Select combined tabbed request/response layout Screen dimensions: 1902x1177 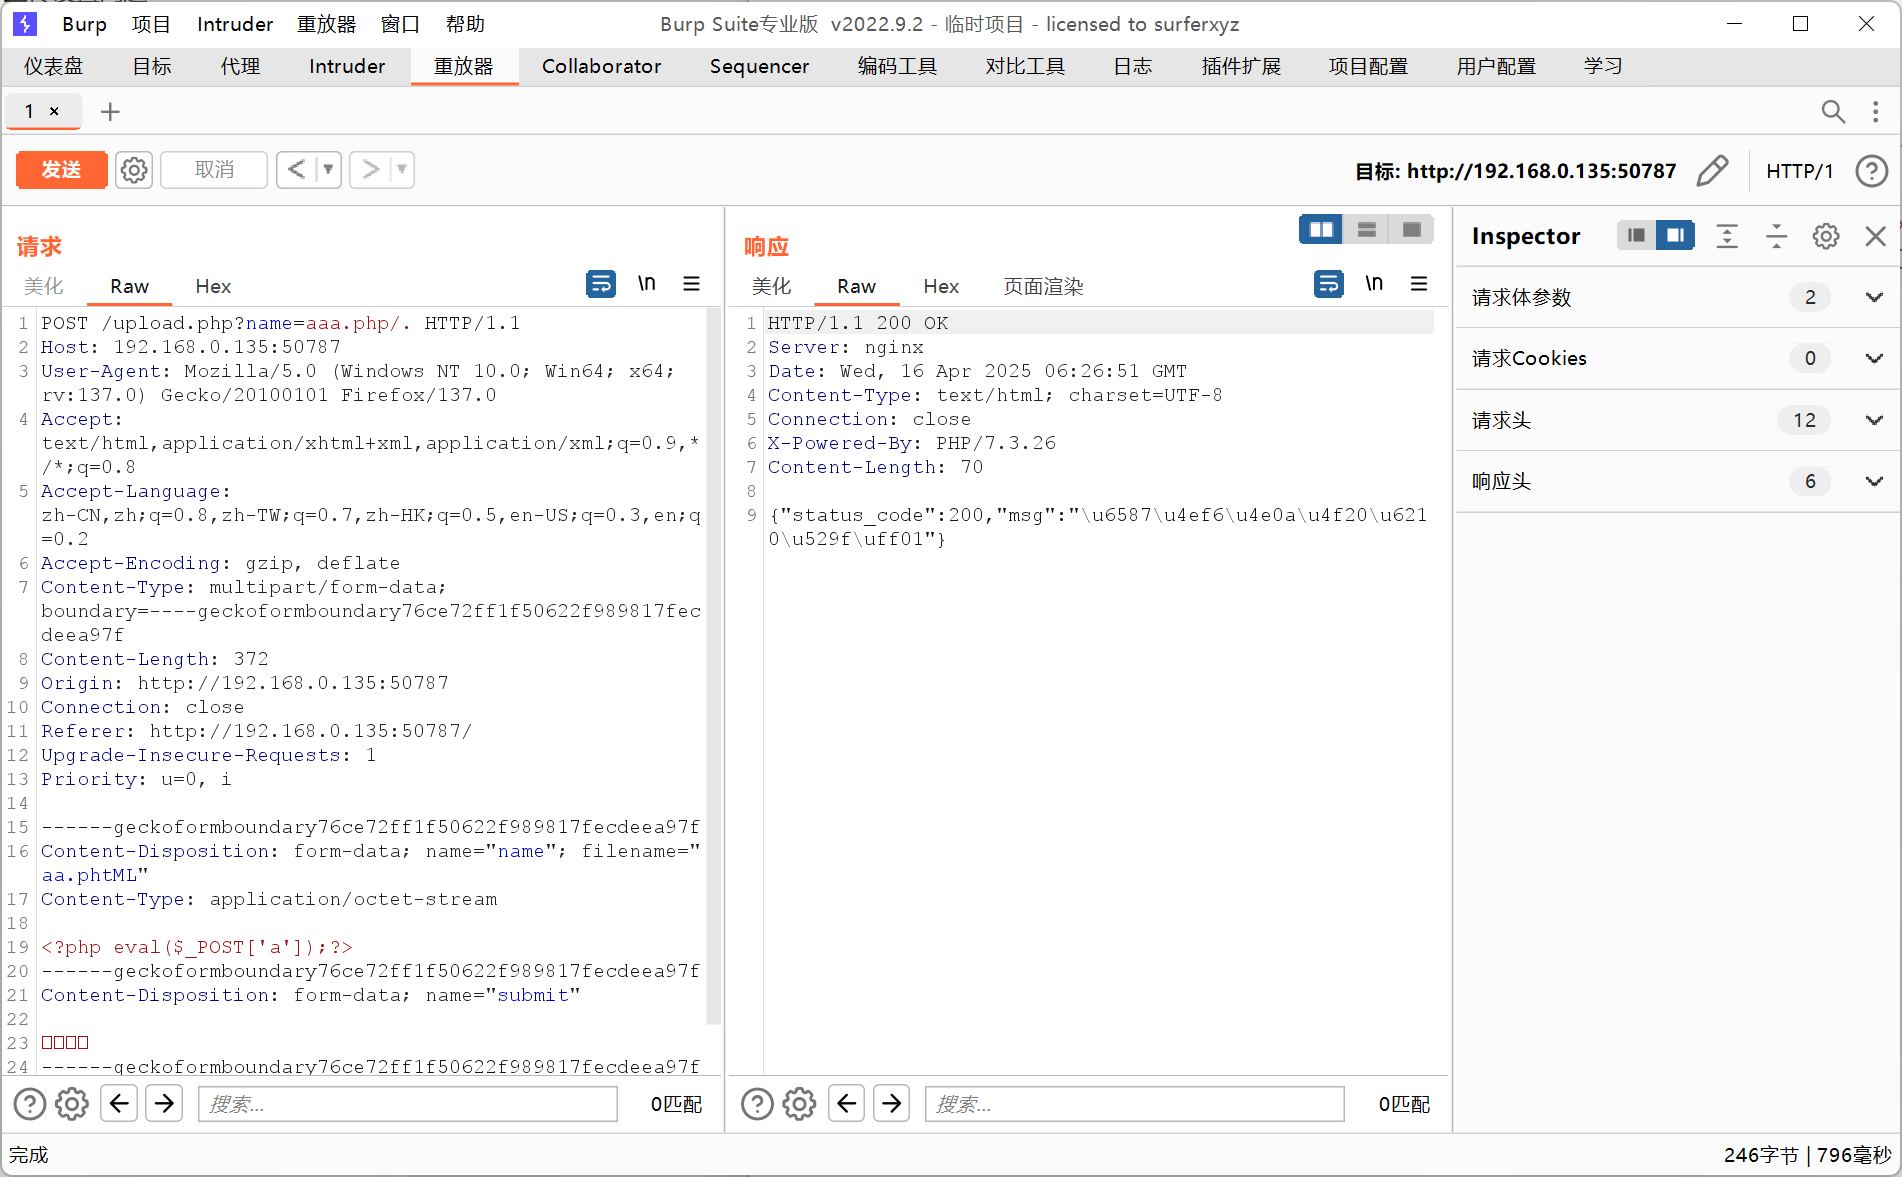(x=1411, y=230)
